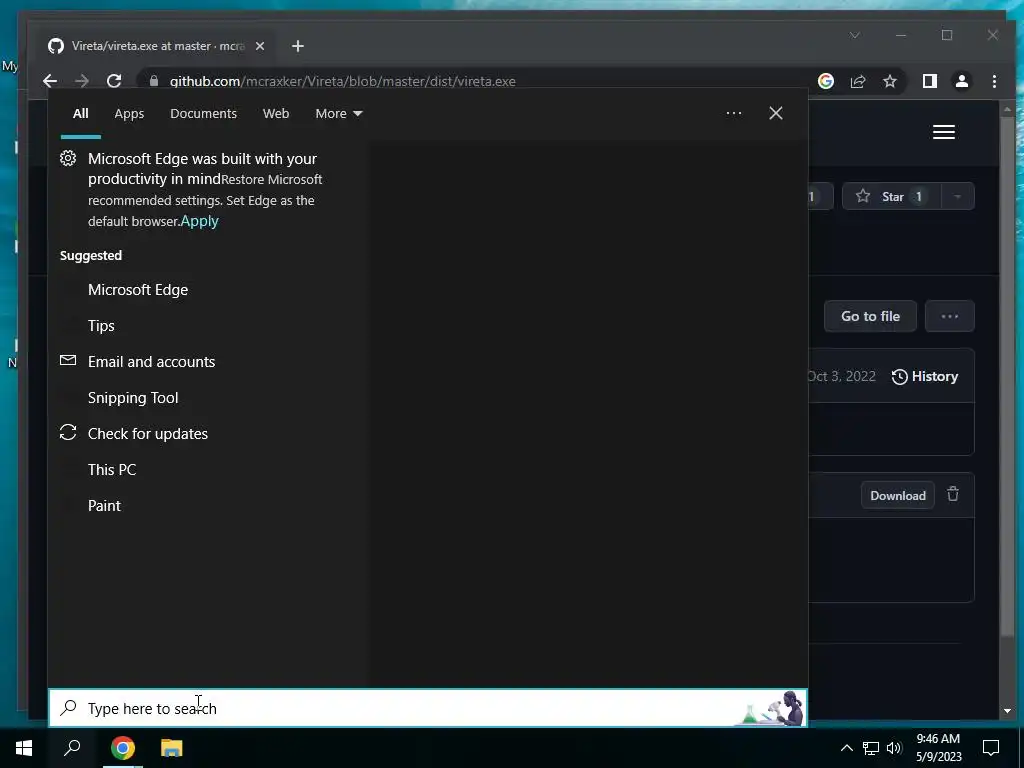Select the All search tab
Screen dimensions: 1024x768
pyautogui.click(x=80, y=114)
